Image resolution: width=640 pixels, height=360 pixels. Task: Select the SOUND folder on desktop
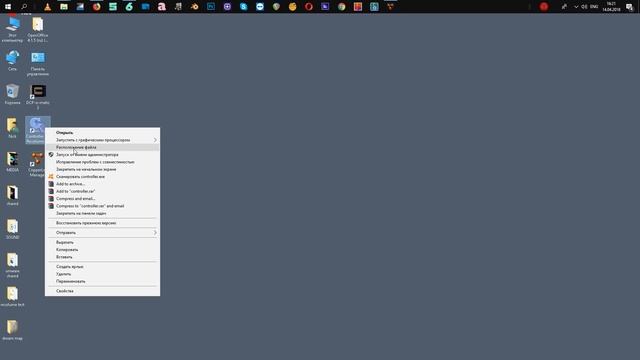tap(12, 229)
